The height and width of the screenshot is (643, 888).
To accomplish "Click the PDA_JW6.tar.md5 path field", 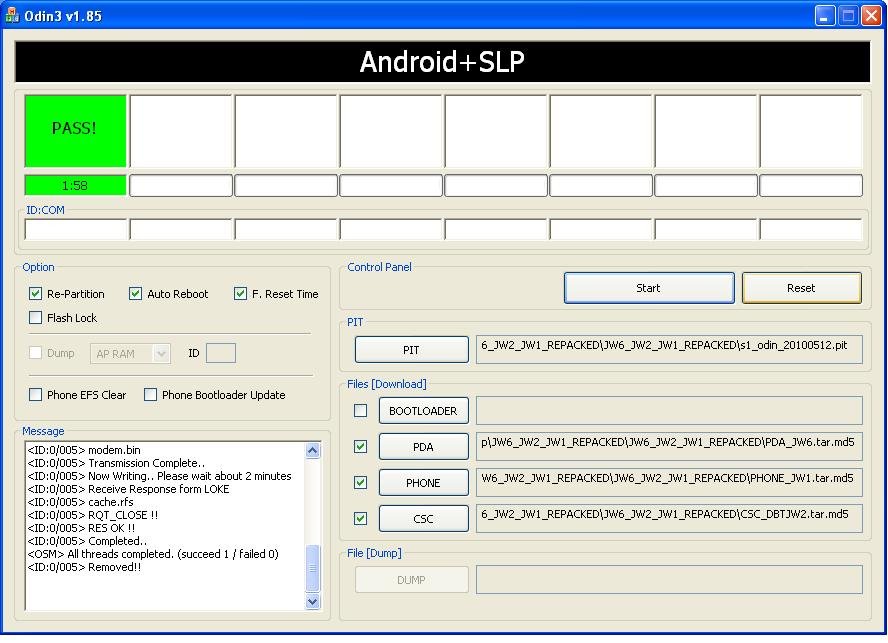I will pyautogui.click(x=669, y=446).
